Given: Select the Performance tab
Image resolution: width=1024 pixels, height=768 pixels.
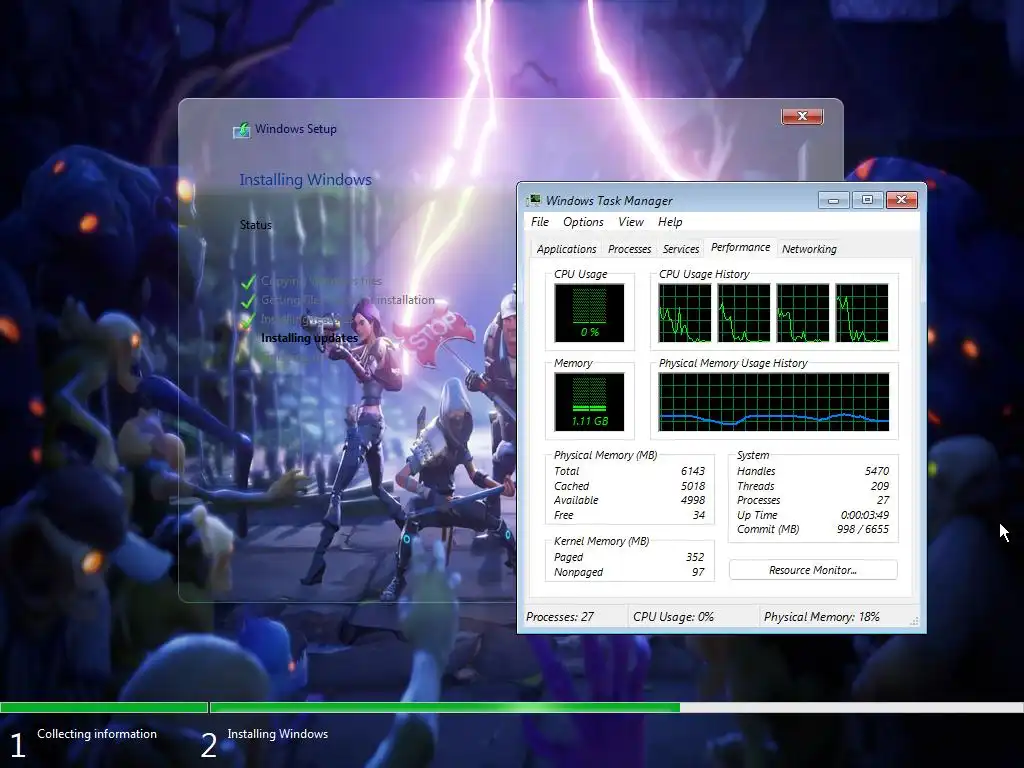Looking at the screenshot, I should point(741,248).
